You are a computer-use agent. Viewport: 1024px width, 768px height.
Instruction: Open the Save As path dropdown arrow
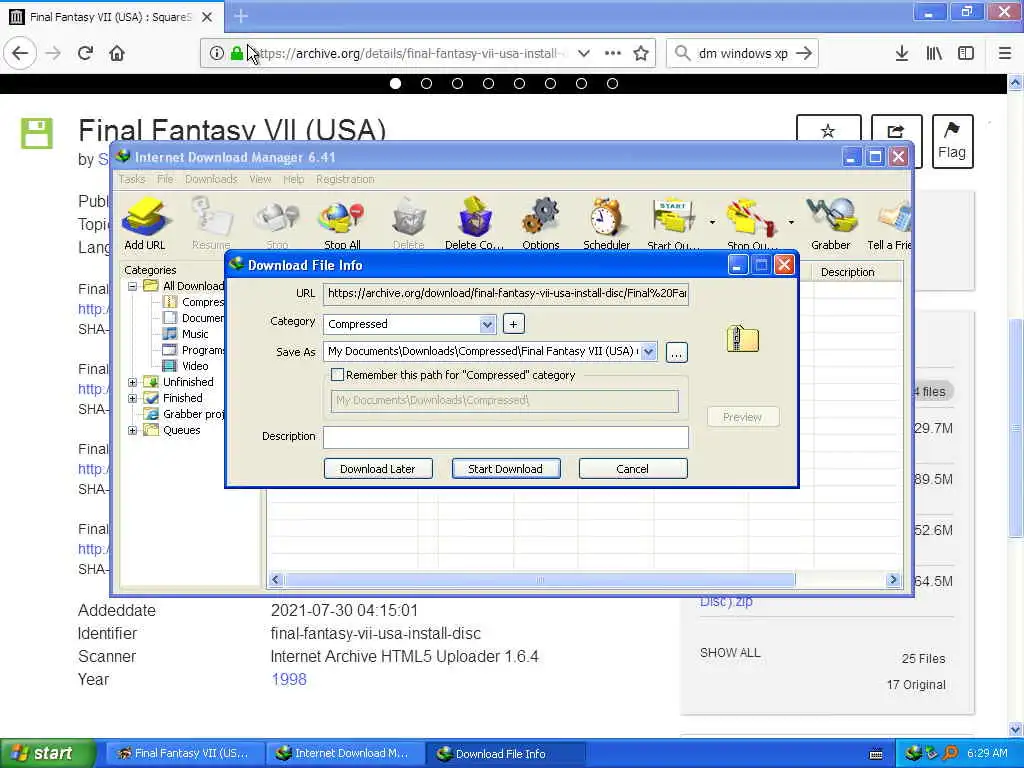click(x=648, y=351)
